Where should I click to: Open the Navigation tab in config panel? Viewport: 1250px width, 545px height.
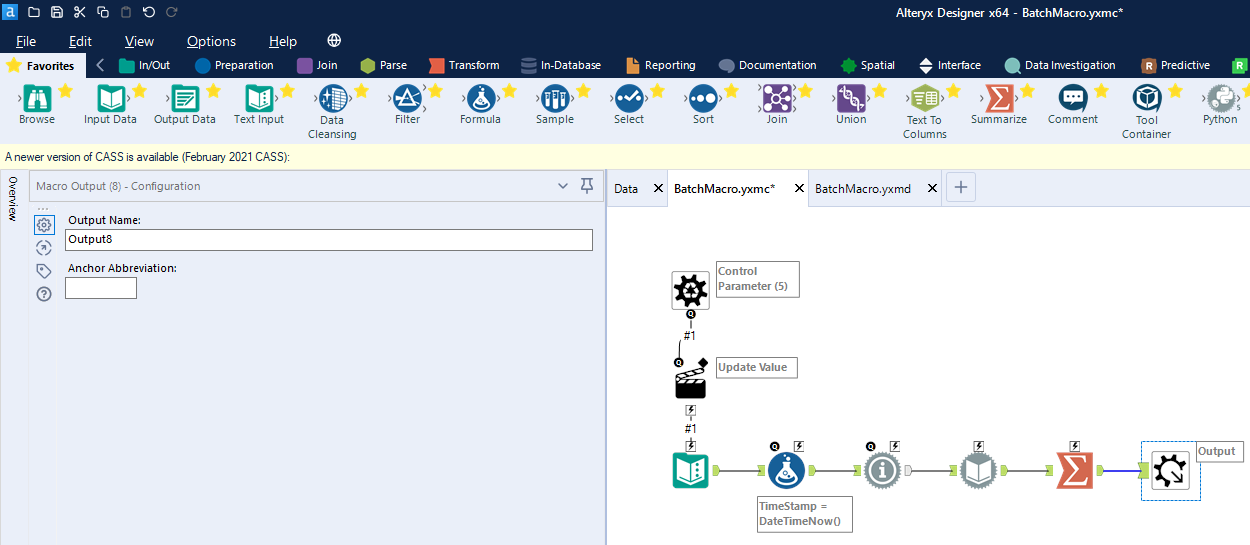[44, 248]
